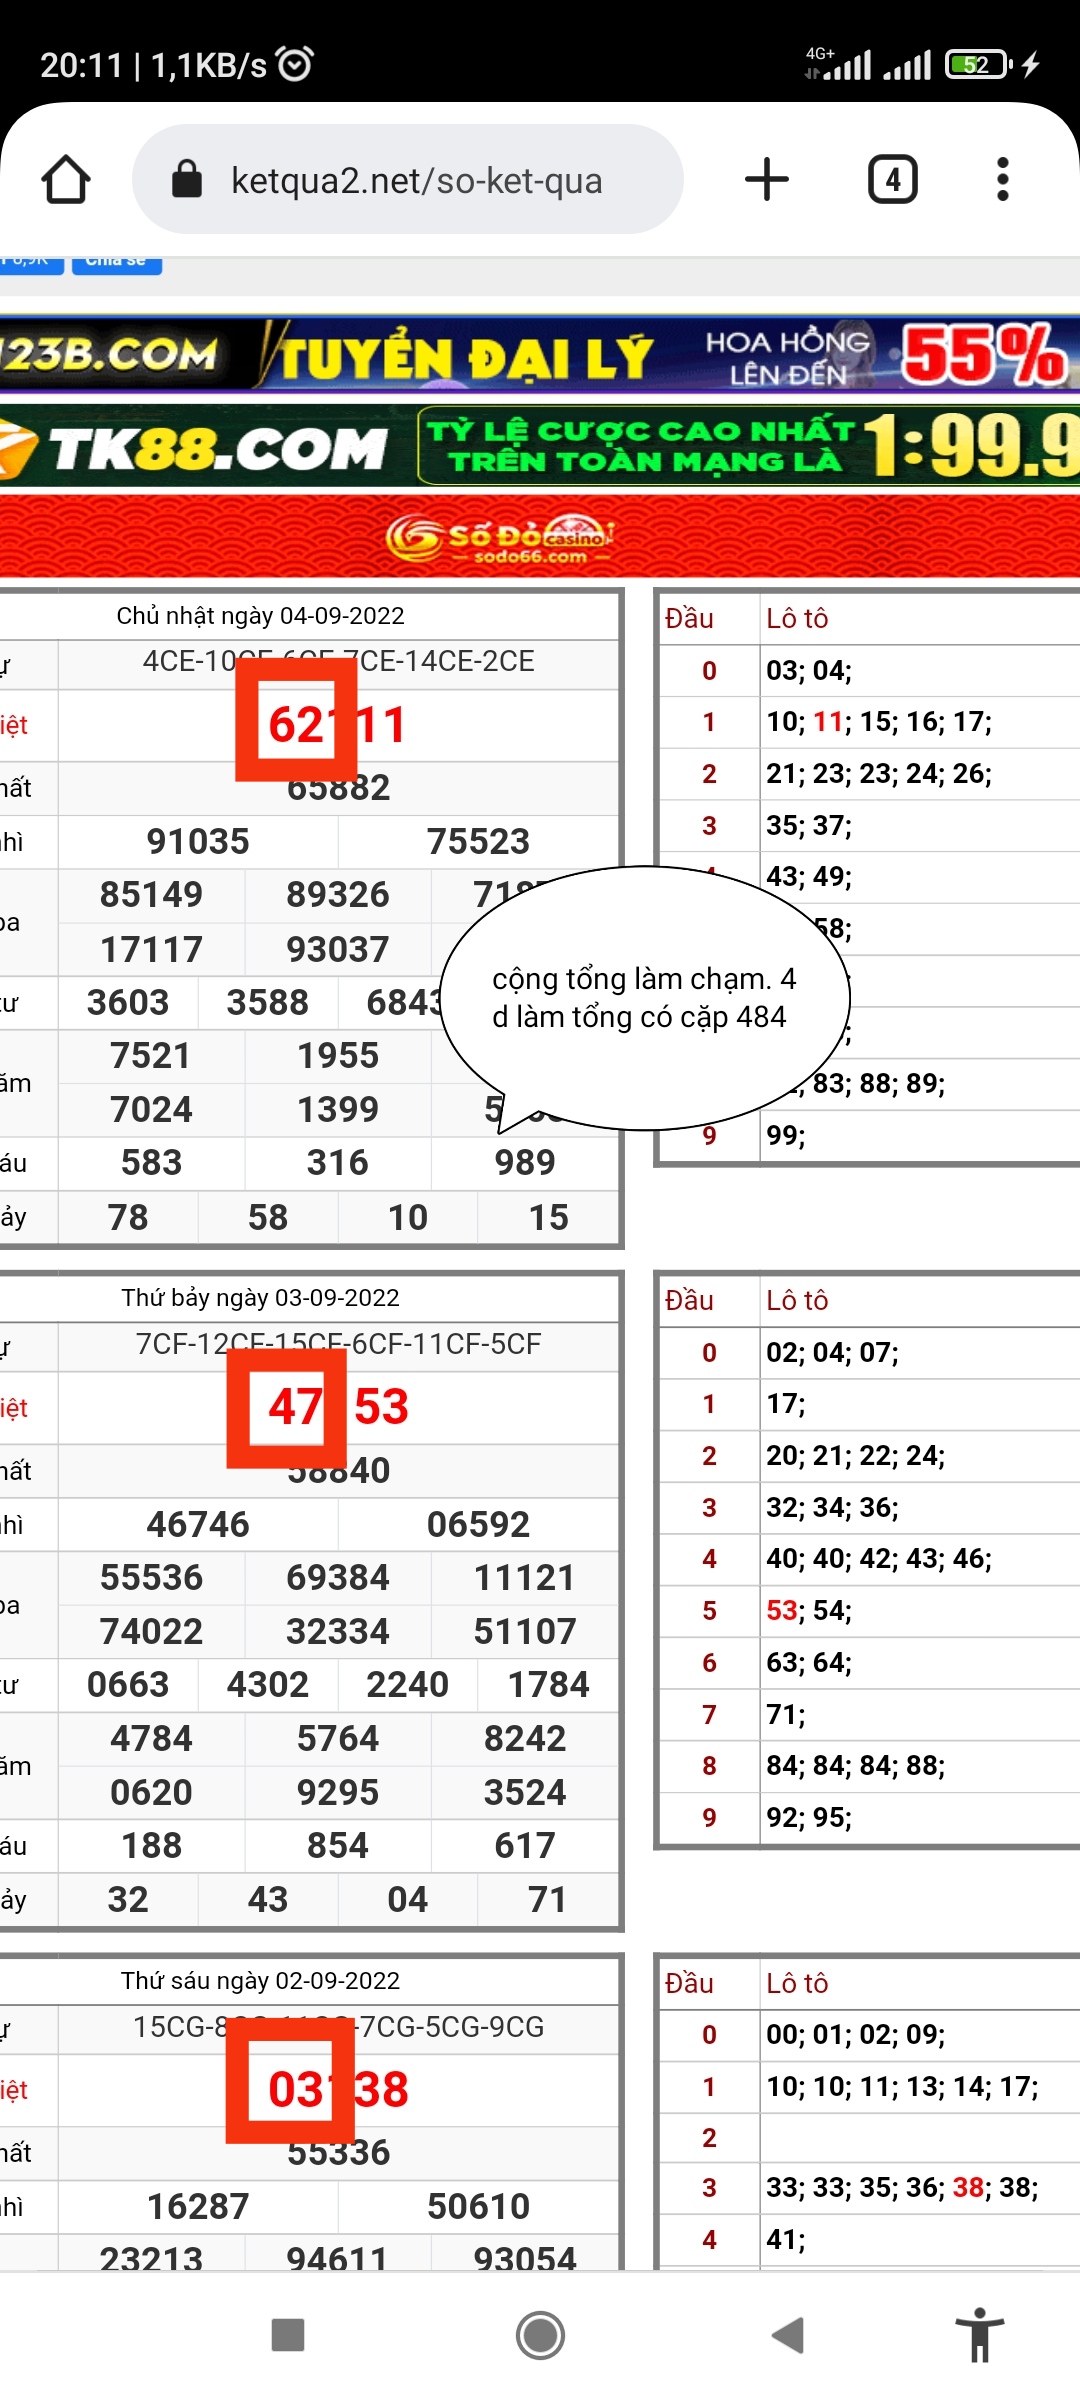Image resolution: width=1080 pixels, height=2400 pixels.
Task: Tap the date heading Chủ nhật ngày 04-09-2022
Action: click(260, 616)
